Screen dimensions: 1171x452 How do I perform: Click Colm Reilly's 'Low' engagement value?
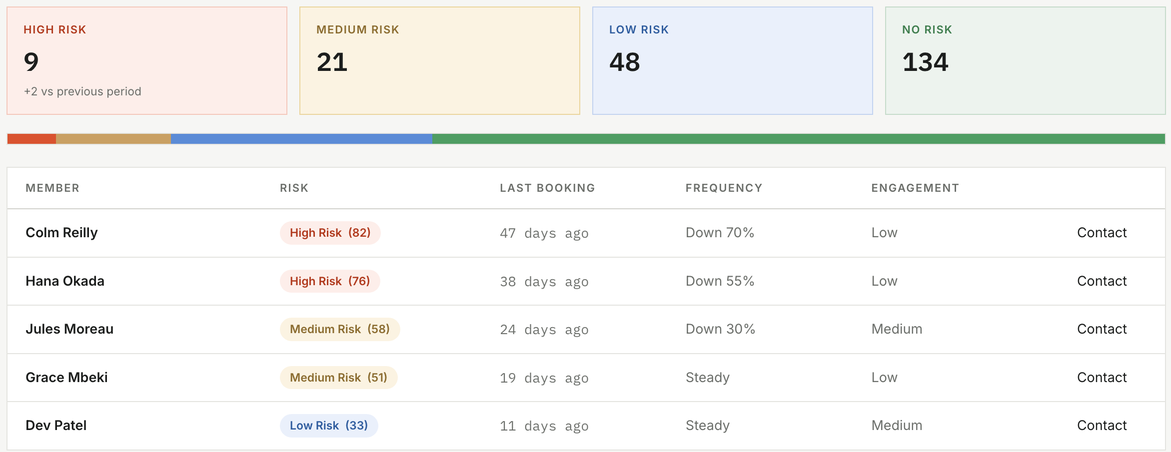884,232
